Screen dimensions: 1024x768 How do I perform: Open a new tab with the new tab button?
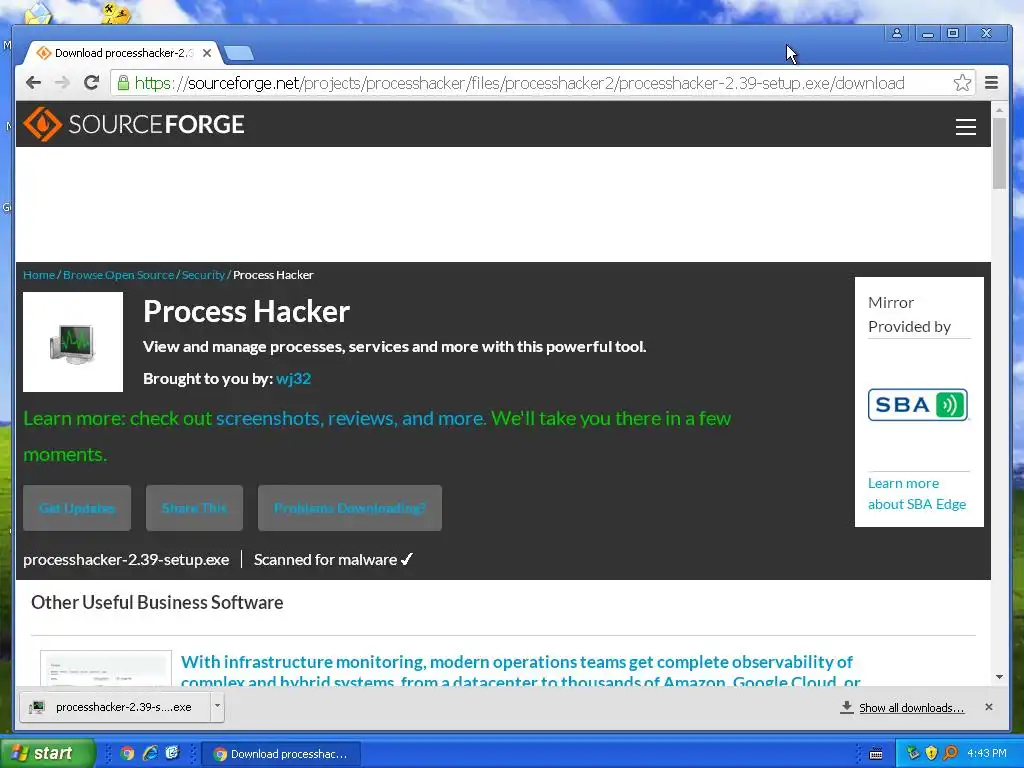(x=238, y=53)
